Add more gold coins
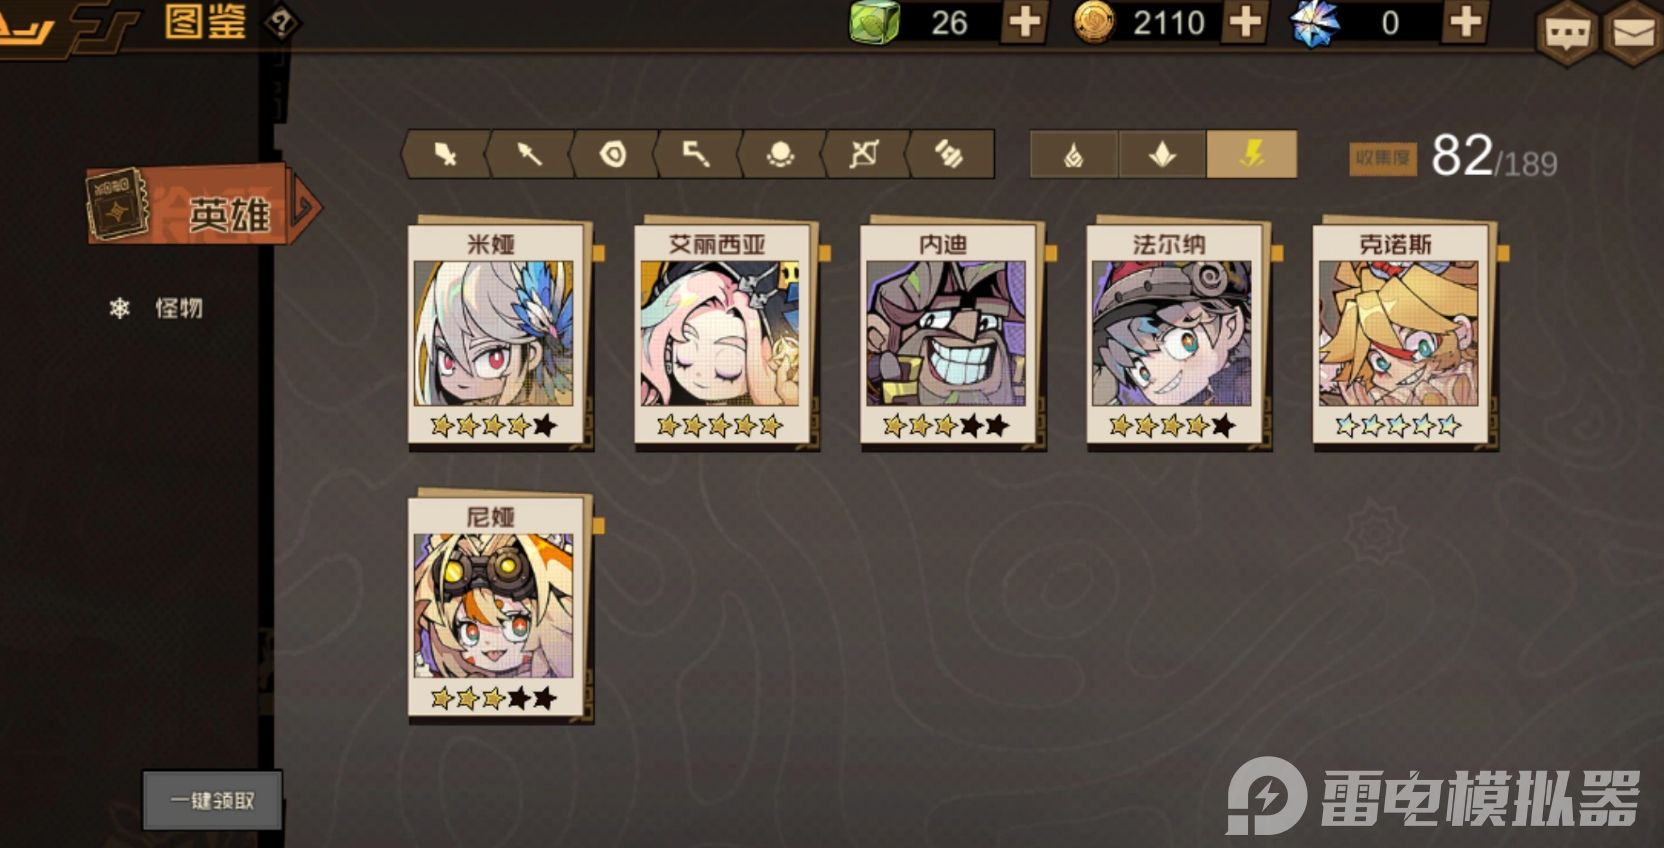1664x848 pixels. click(x=1245, y=22)
